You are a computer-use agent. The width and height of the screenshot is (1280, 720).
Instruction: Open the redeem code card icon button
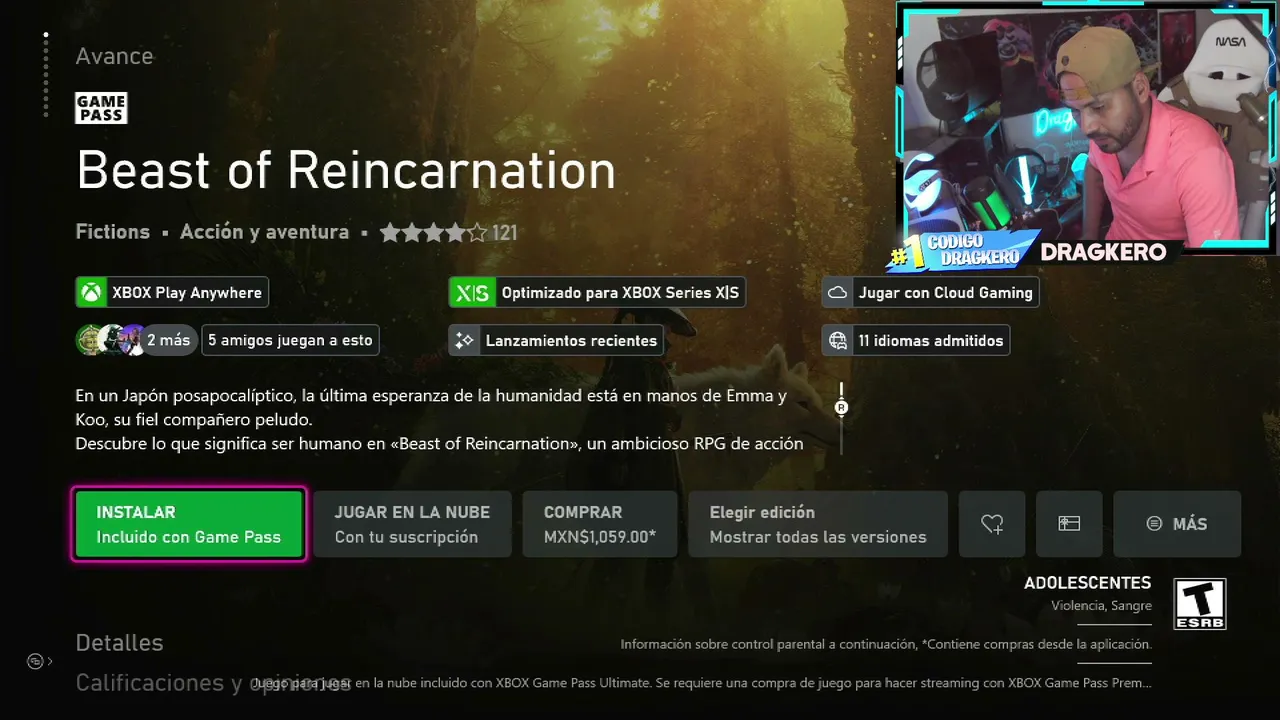pyautogui.click(x=1069, y=524)
